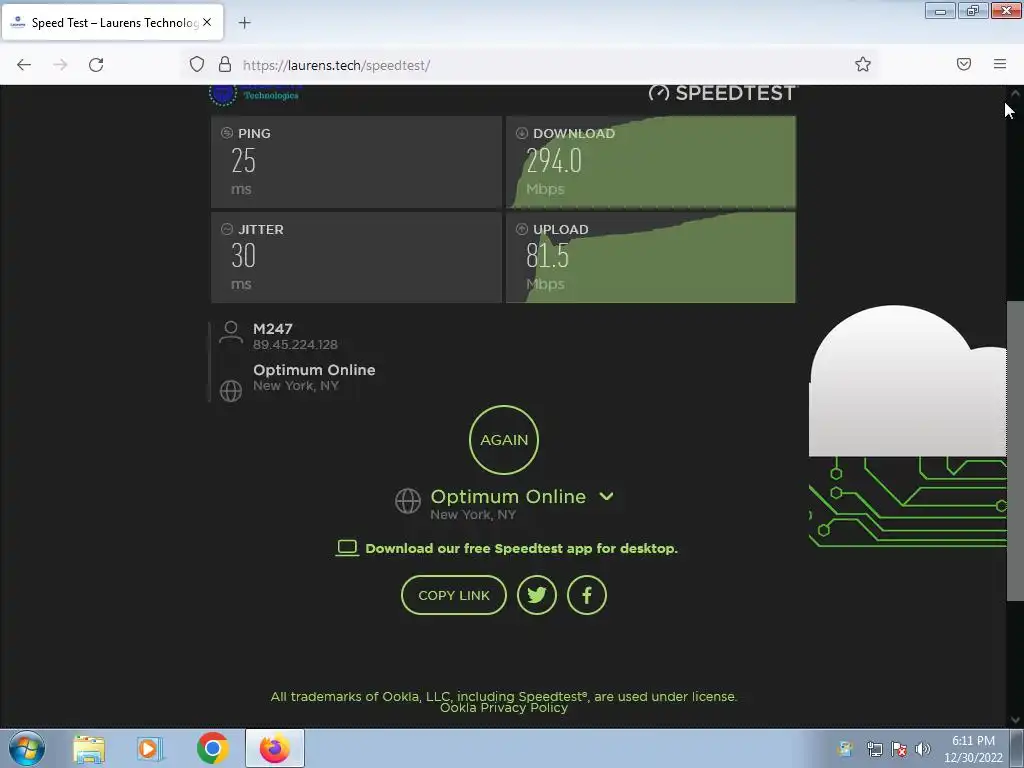
Task: Click the padlock site security icon
Action: point(225,64)
